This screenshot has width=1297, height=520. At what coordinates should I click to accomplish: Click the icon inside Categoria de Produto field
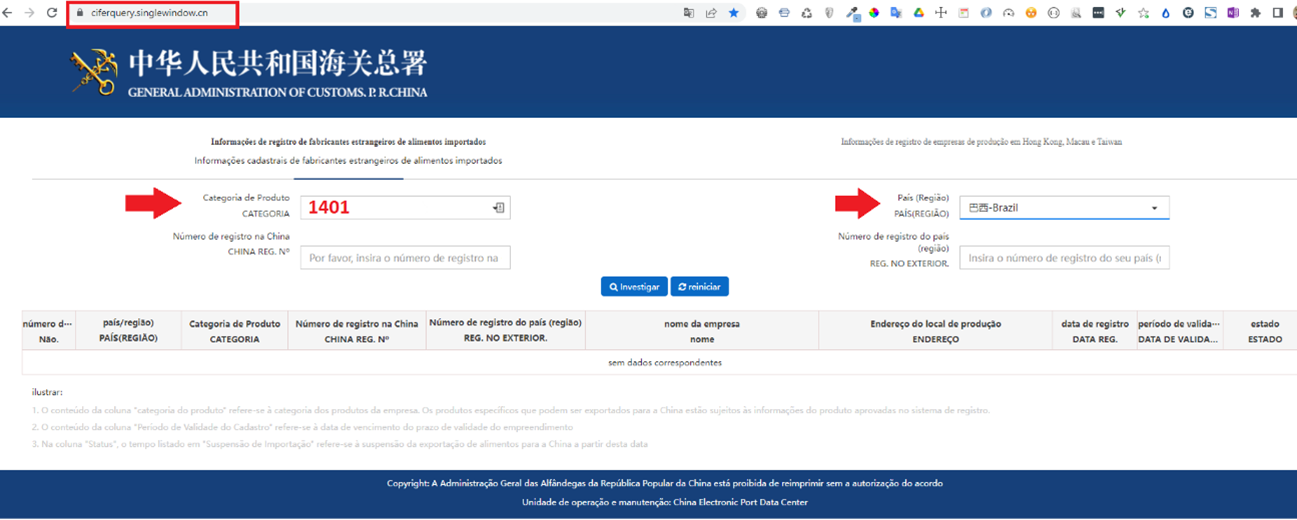point(498,208)
